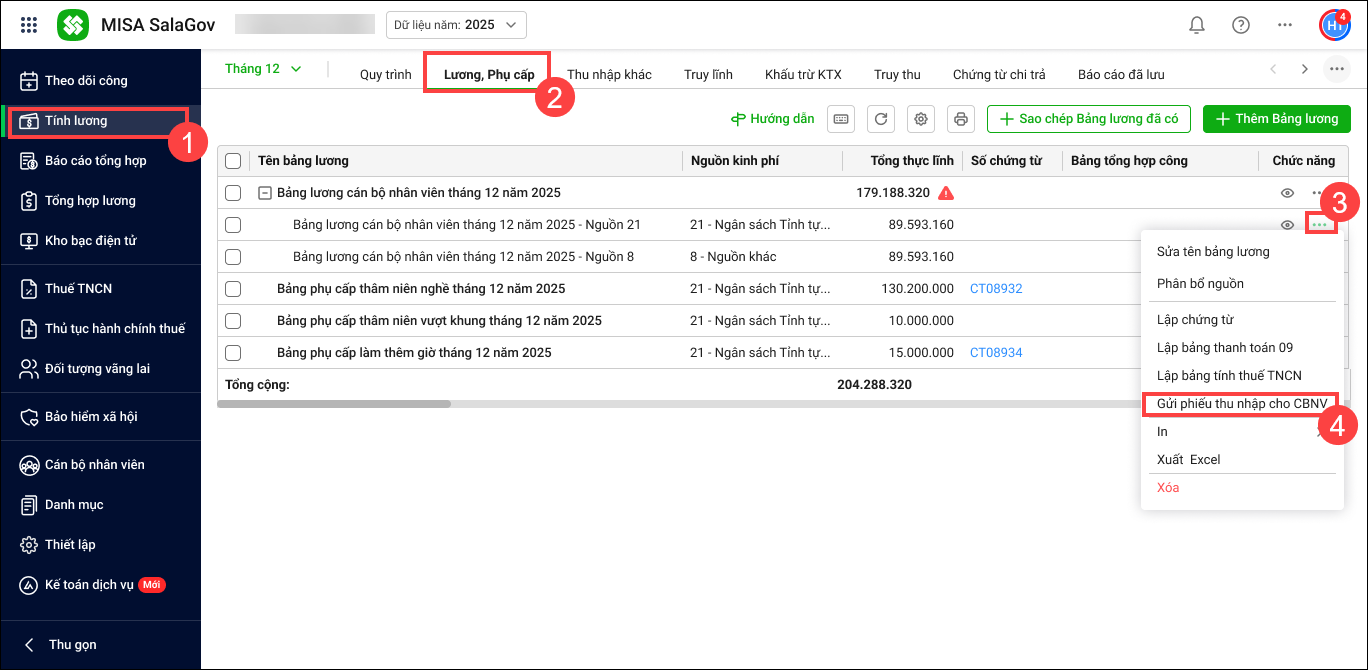Check the box for Bảng phụ cấp thâm niên nghề
The height and width of the screenshot is (670, 1368).
(233, 289)
